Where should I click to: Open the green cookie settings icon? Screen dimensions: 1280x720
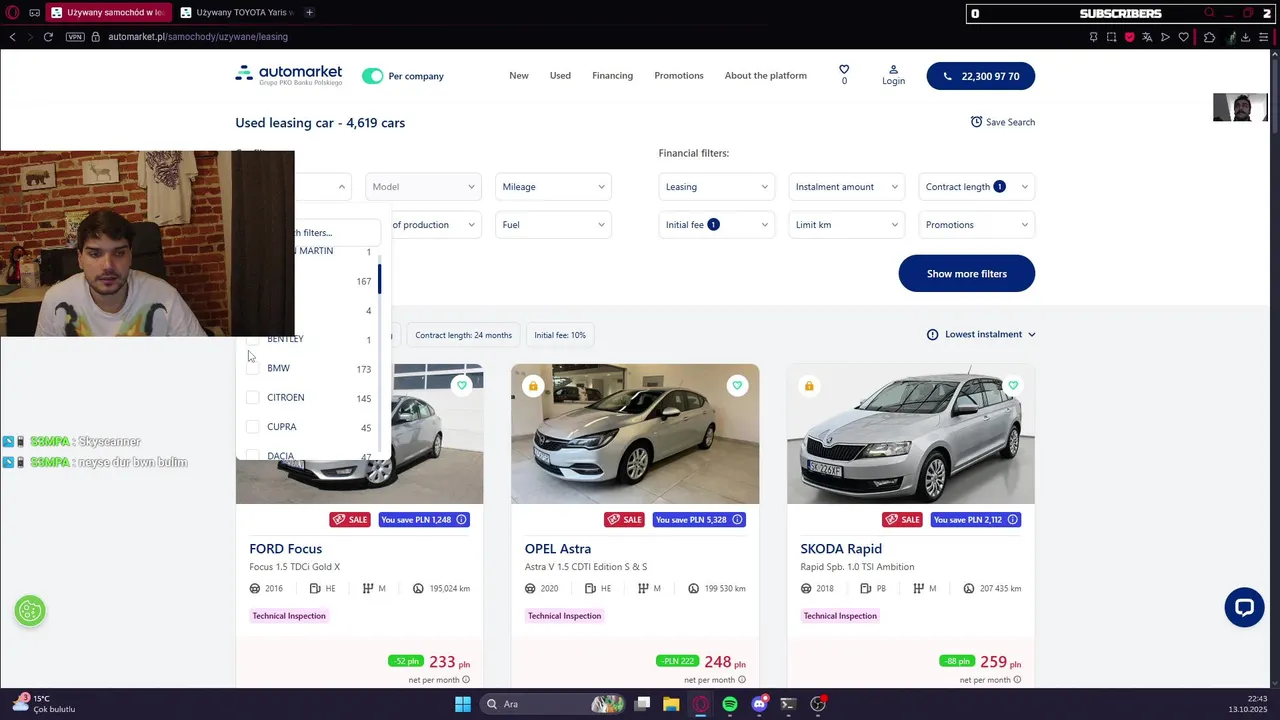pos(30,611)
